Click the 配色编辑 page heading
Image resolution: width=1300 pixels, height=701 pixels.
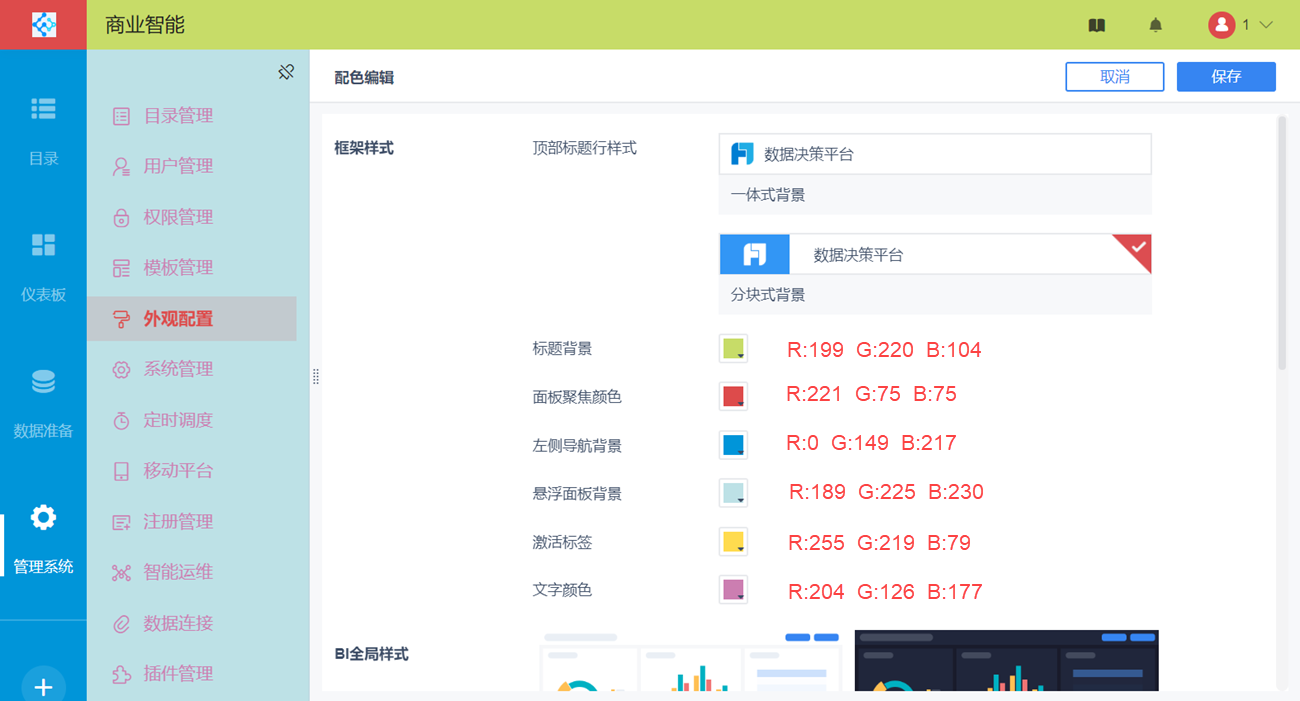(x=364, y=77)
